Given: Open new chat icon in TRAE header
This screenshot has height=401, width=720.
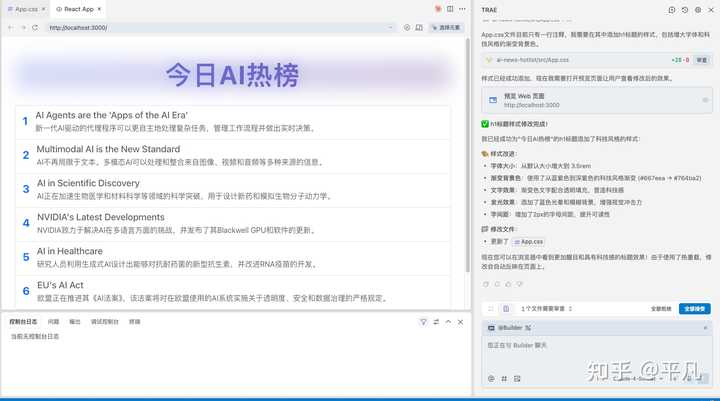Looking at the screenshot, I should 672,10.
